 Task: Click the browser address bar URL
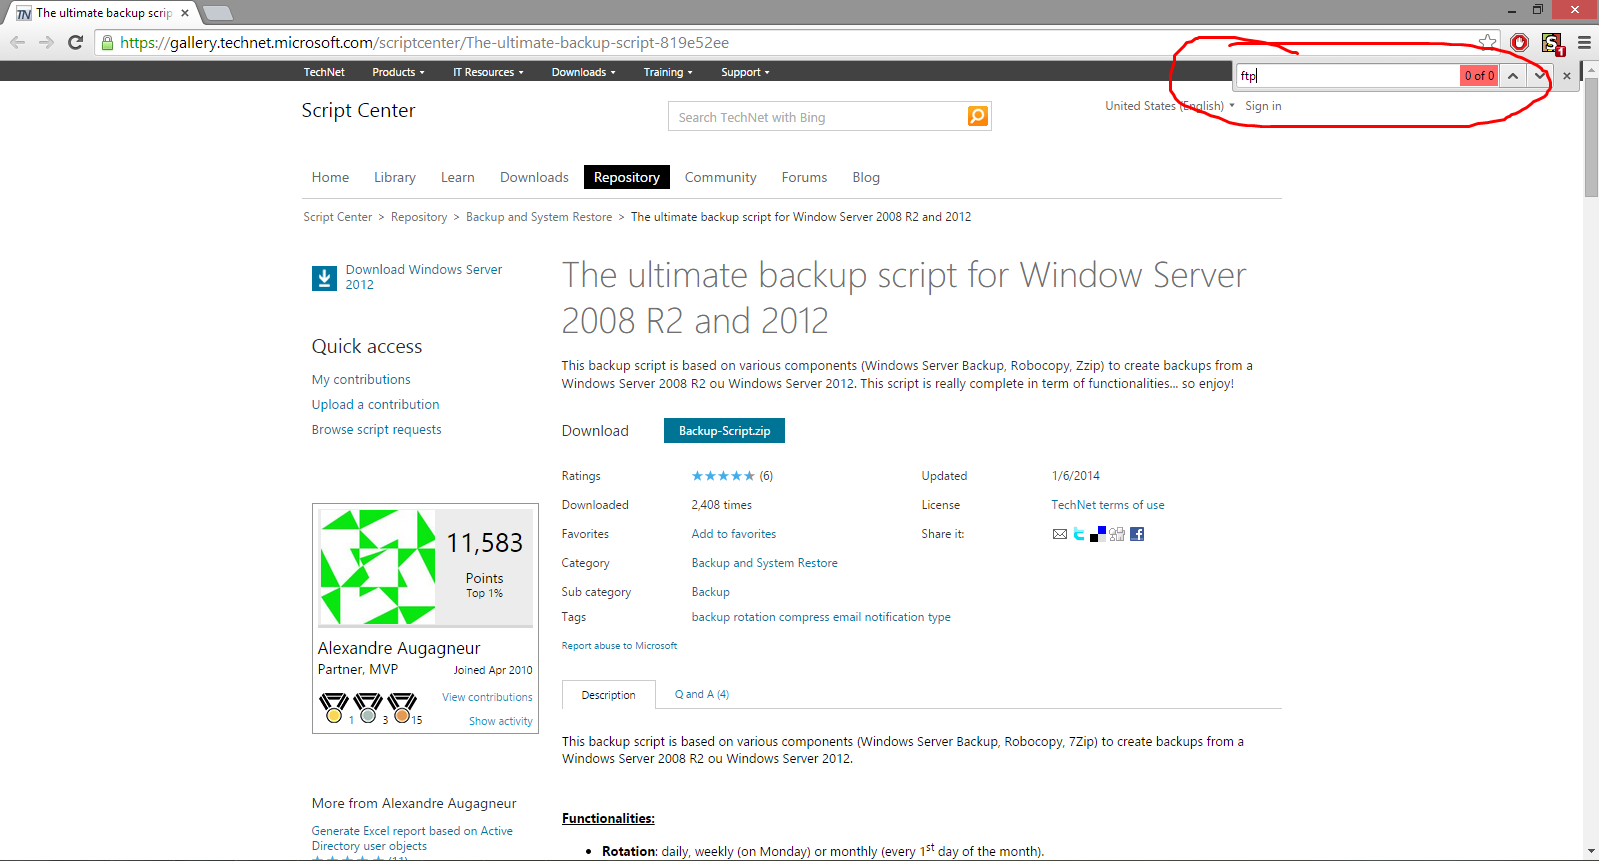(425, 42)
